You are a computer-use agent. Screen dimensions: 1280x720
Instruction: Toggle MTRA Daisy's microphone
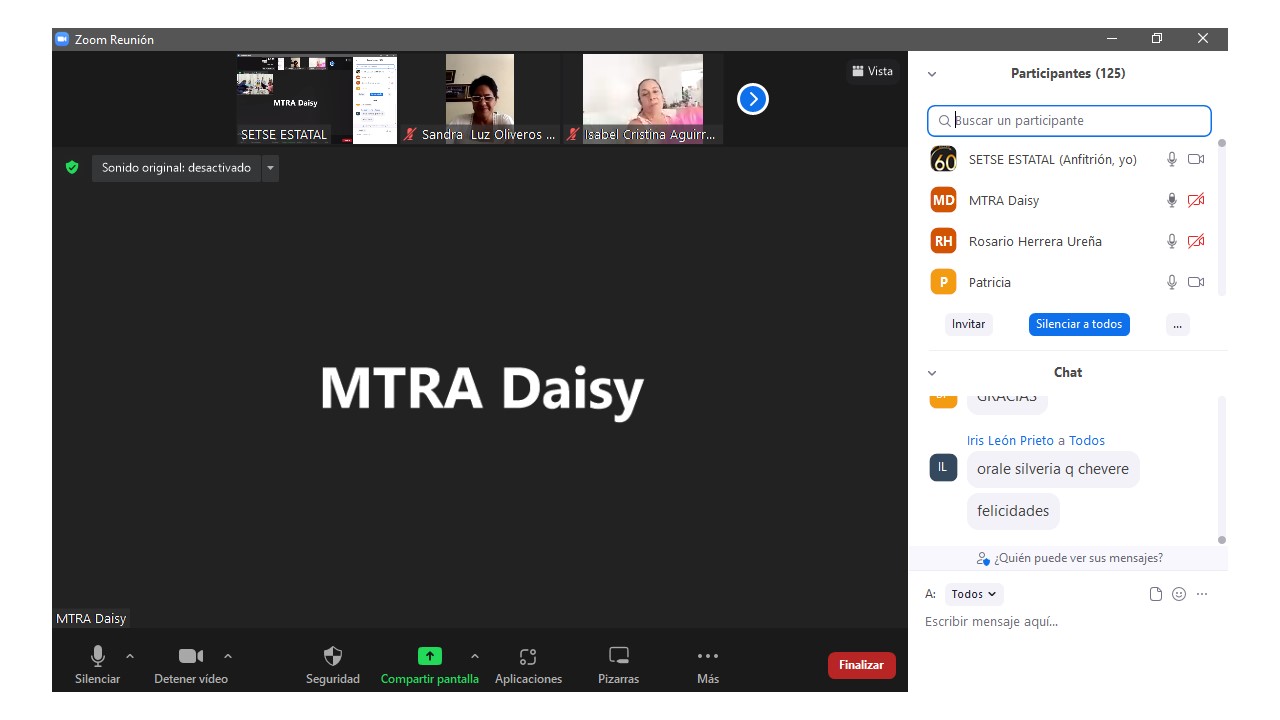1172,200
